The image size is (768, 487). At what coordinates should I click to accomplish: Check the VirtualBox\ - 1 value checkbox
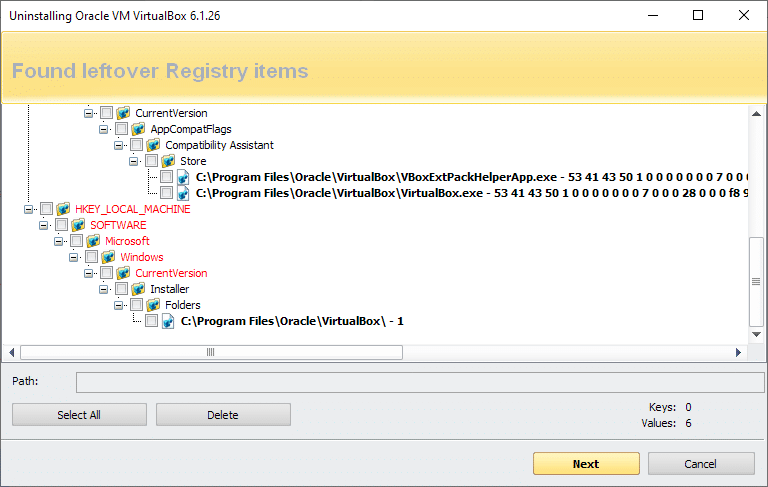(x=151, y=321)
